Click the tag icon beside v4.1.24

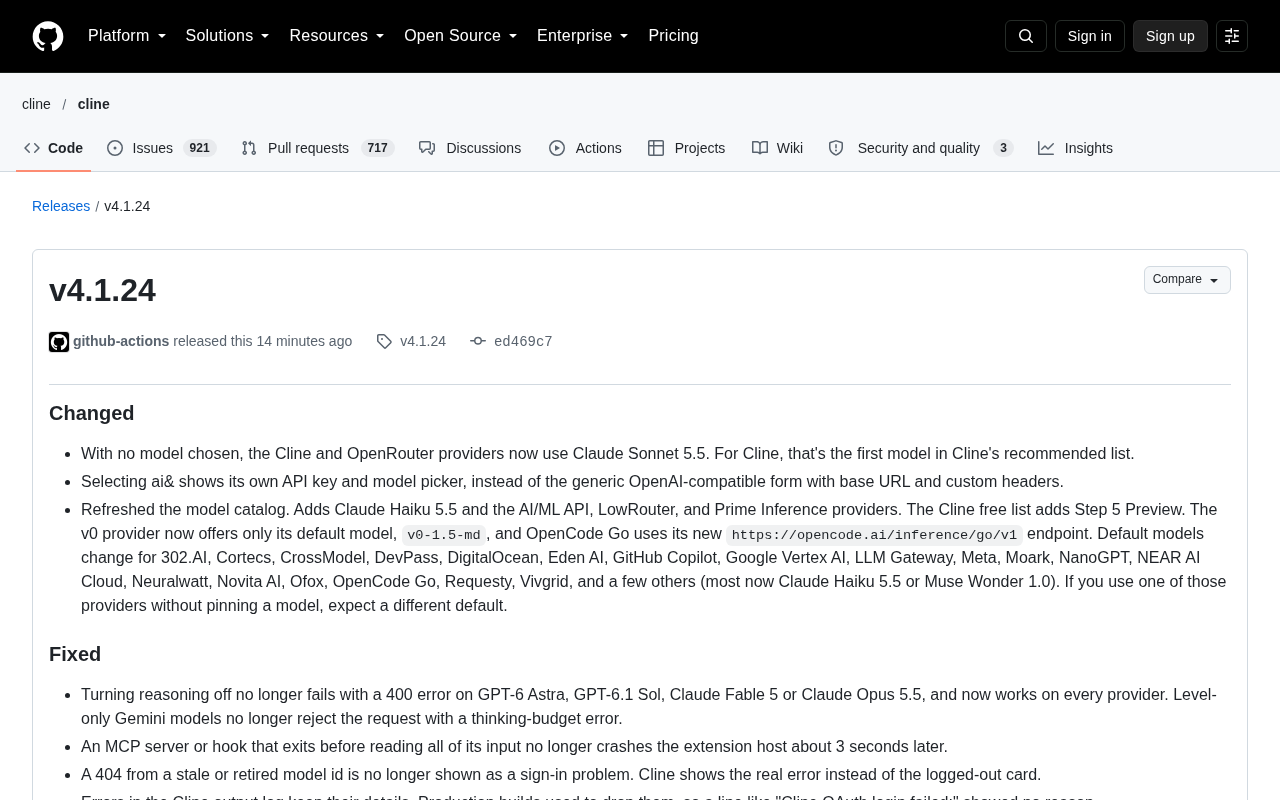coord(384,342)
